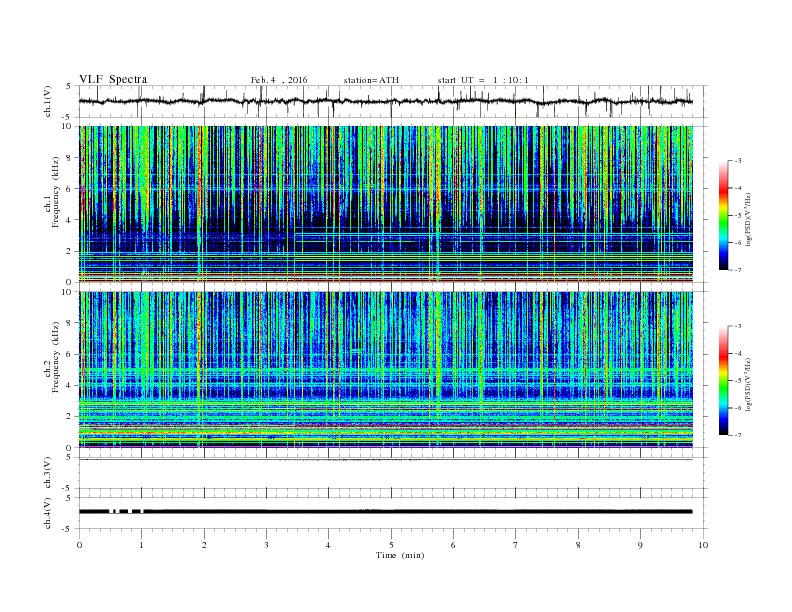This screenshot has height=612, width=792.
Task: Click the "start UT = 1:10:1" label
Action: click(483, 80)
